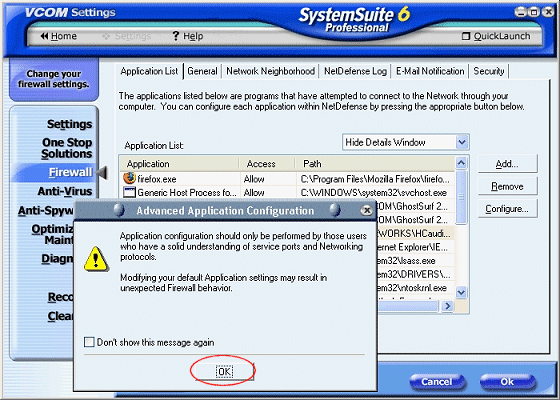This screenshot has width=560, height=400.
Task: Open the NetDefense Log tab
Action: 355,71
